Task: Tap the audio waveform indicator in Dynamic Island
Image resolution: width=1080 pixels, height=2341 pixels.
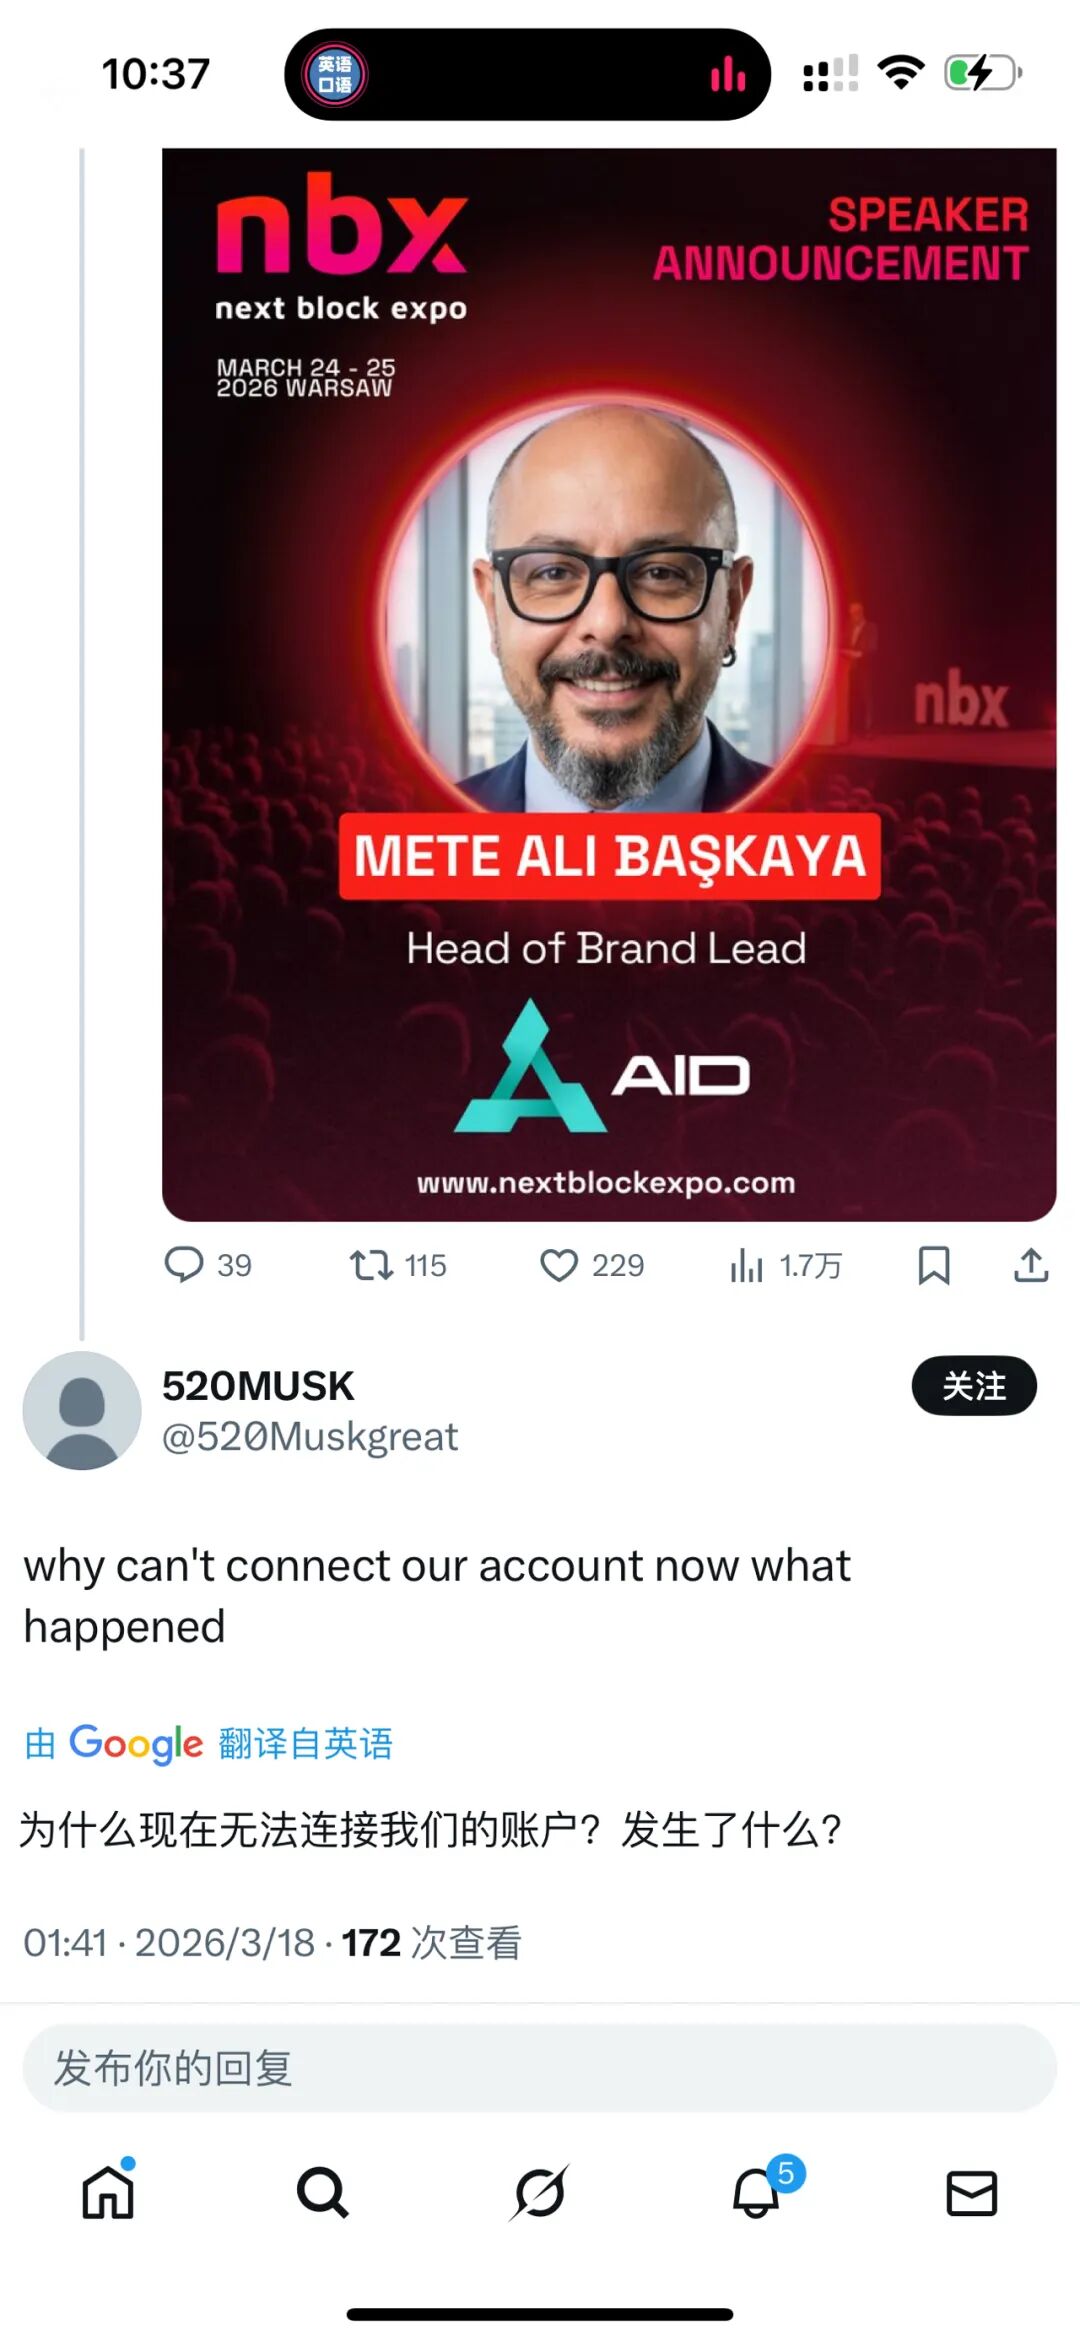Action: (728, 75)
